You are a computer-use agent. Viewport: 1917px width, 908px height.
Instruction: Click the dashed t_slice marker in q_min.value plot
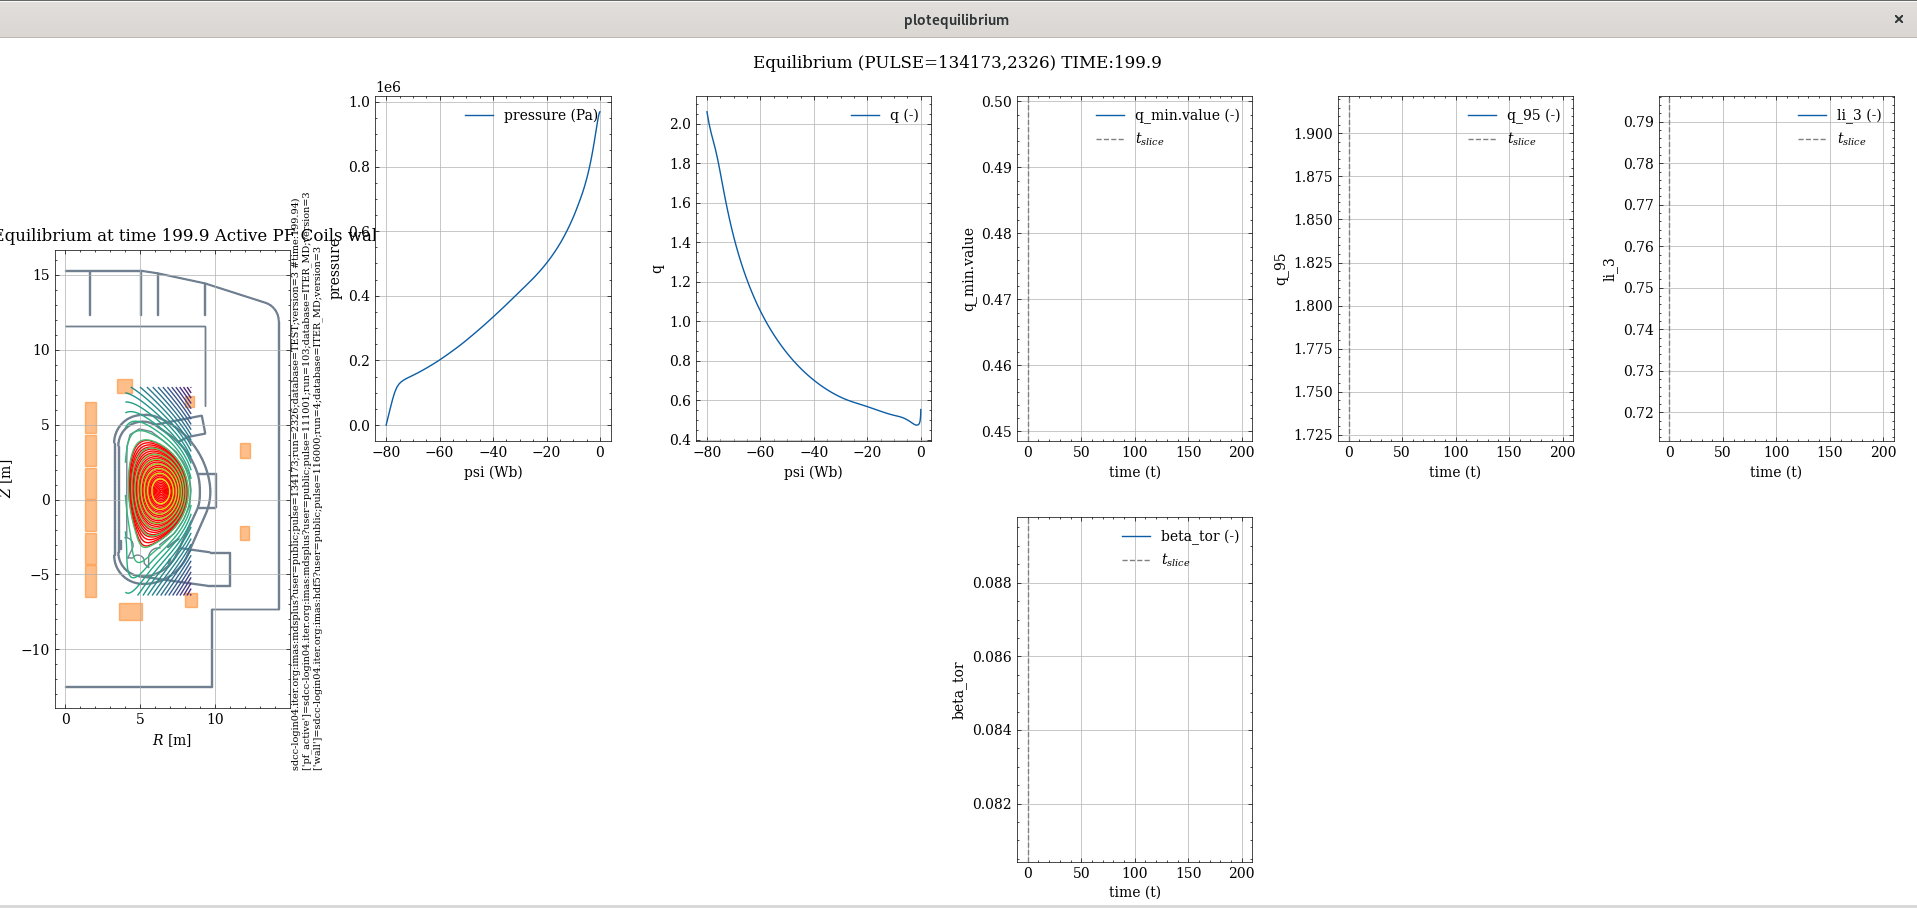1028,268
